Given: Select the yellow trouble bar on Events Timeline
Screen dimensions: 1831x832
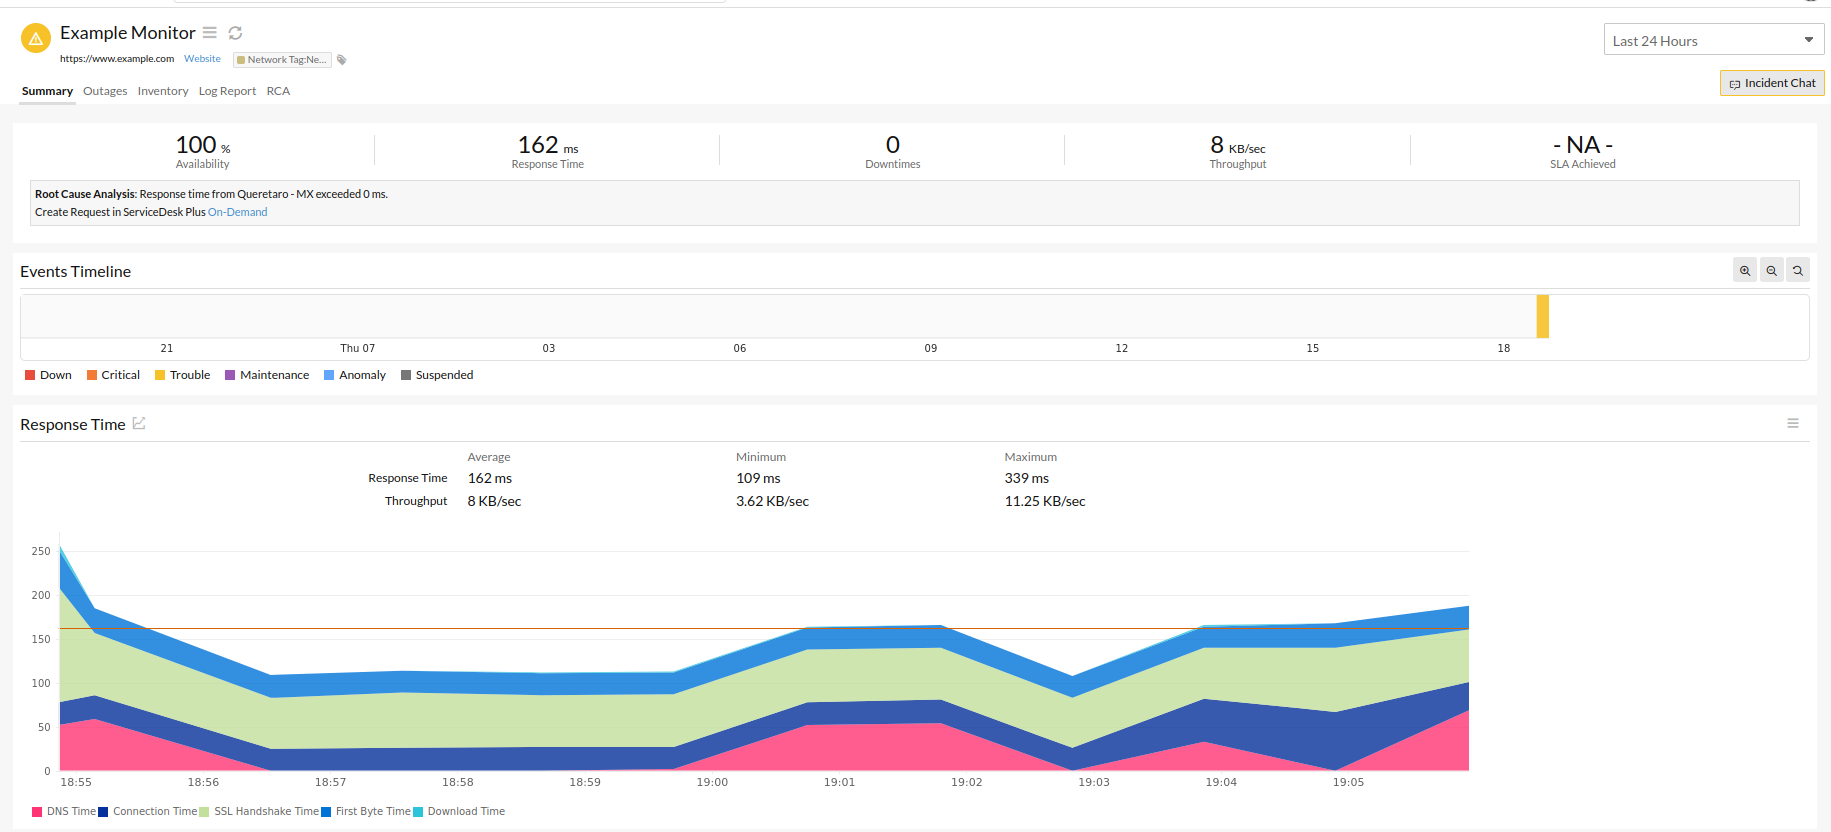Looking at the screenshot, I should click(x=1543, y=316).
